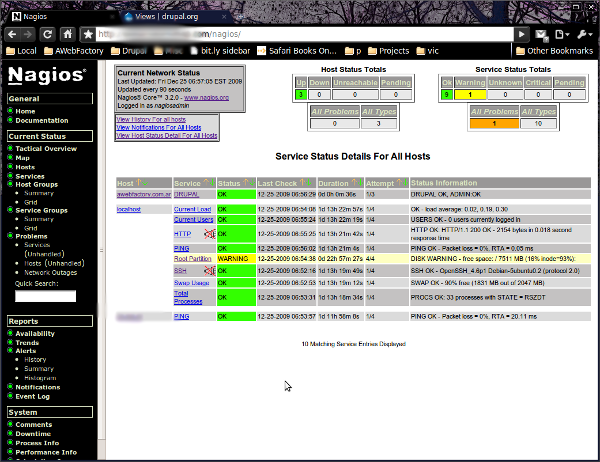Open the www.nagios.org link
Image resolution: width=600 pixels, height=462 pixels.
pyautogui.click(x=207, y=98)
